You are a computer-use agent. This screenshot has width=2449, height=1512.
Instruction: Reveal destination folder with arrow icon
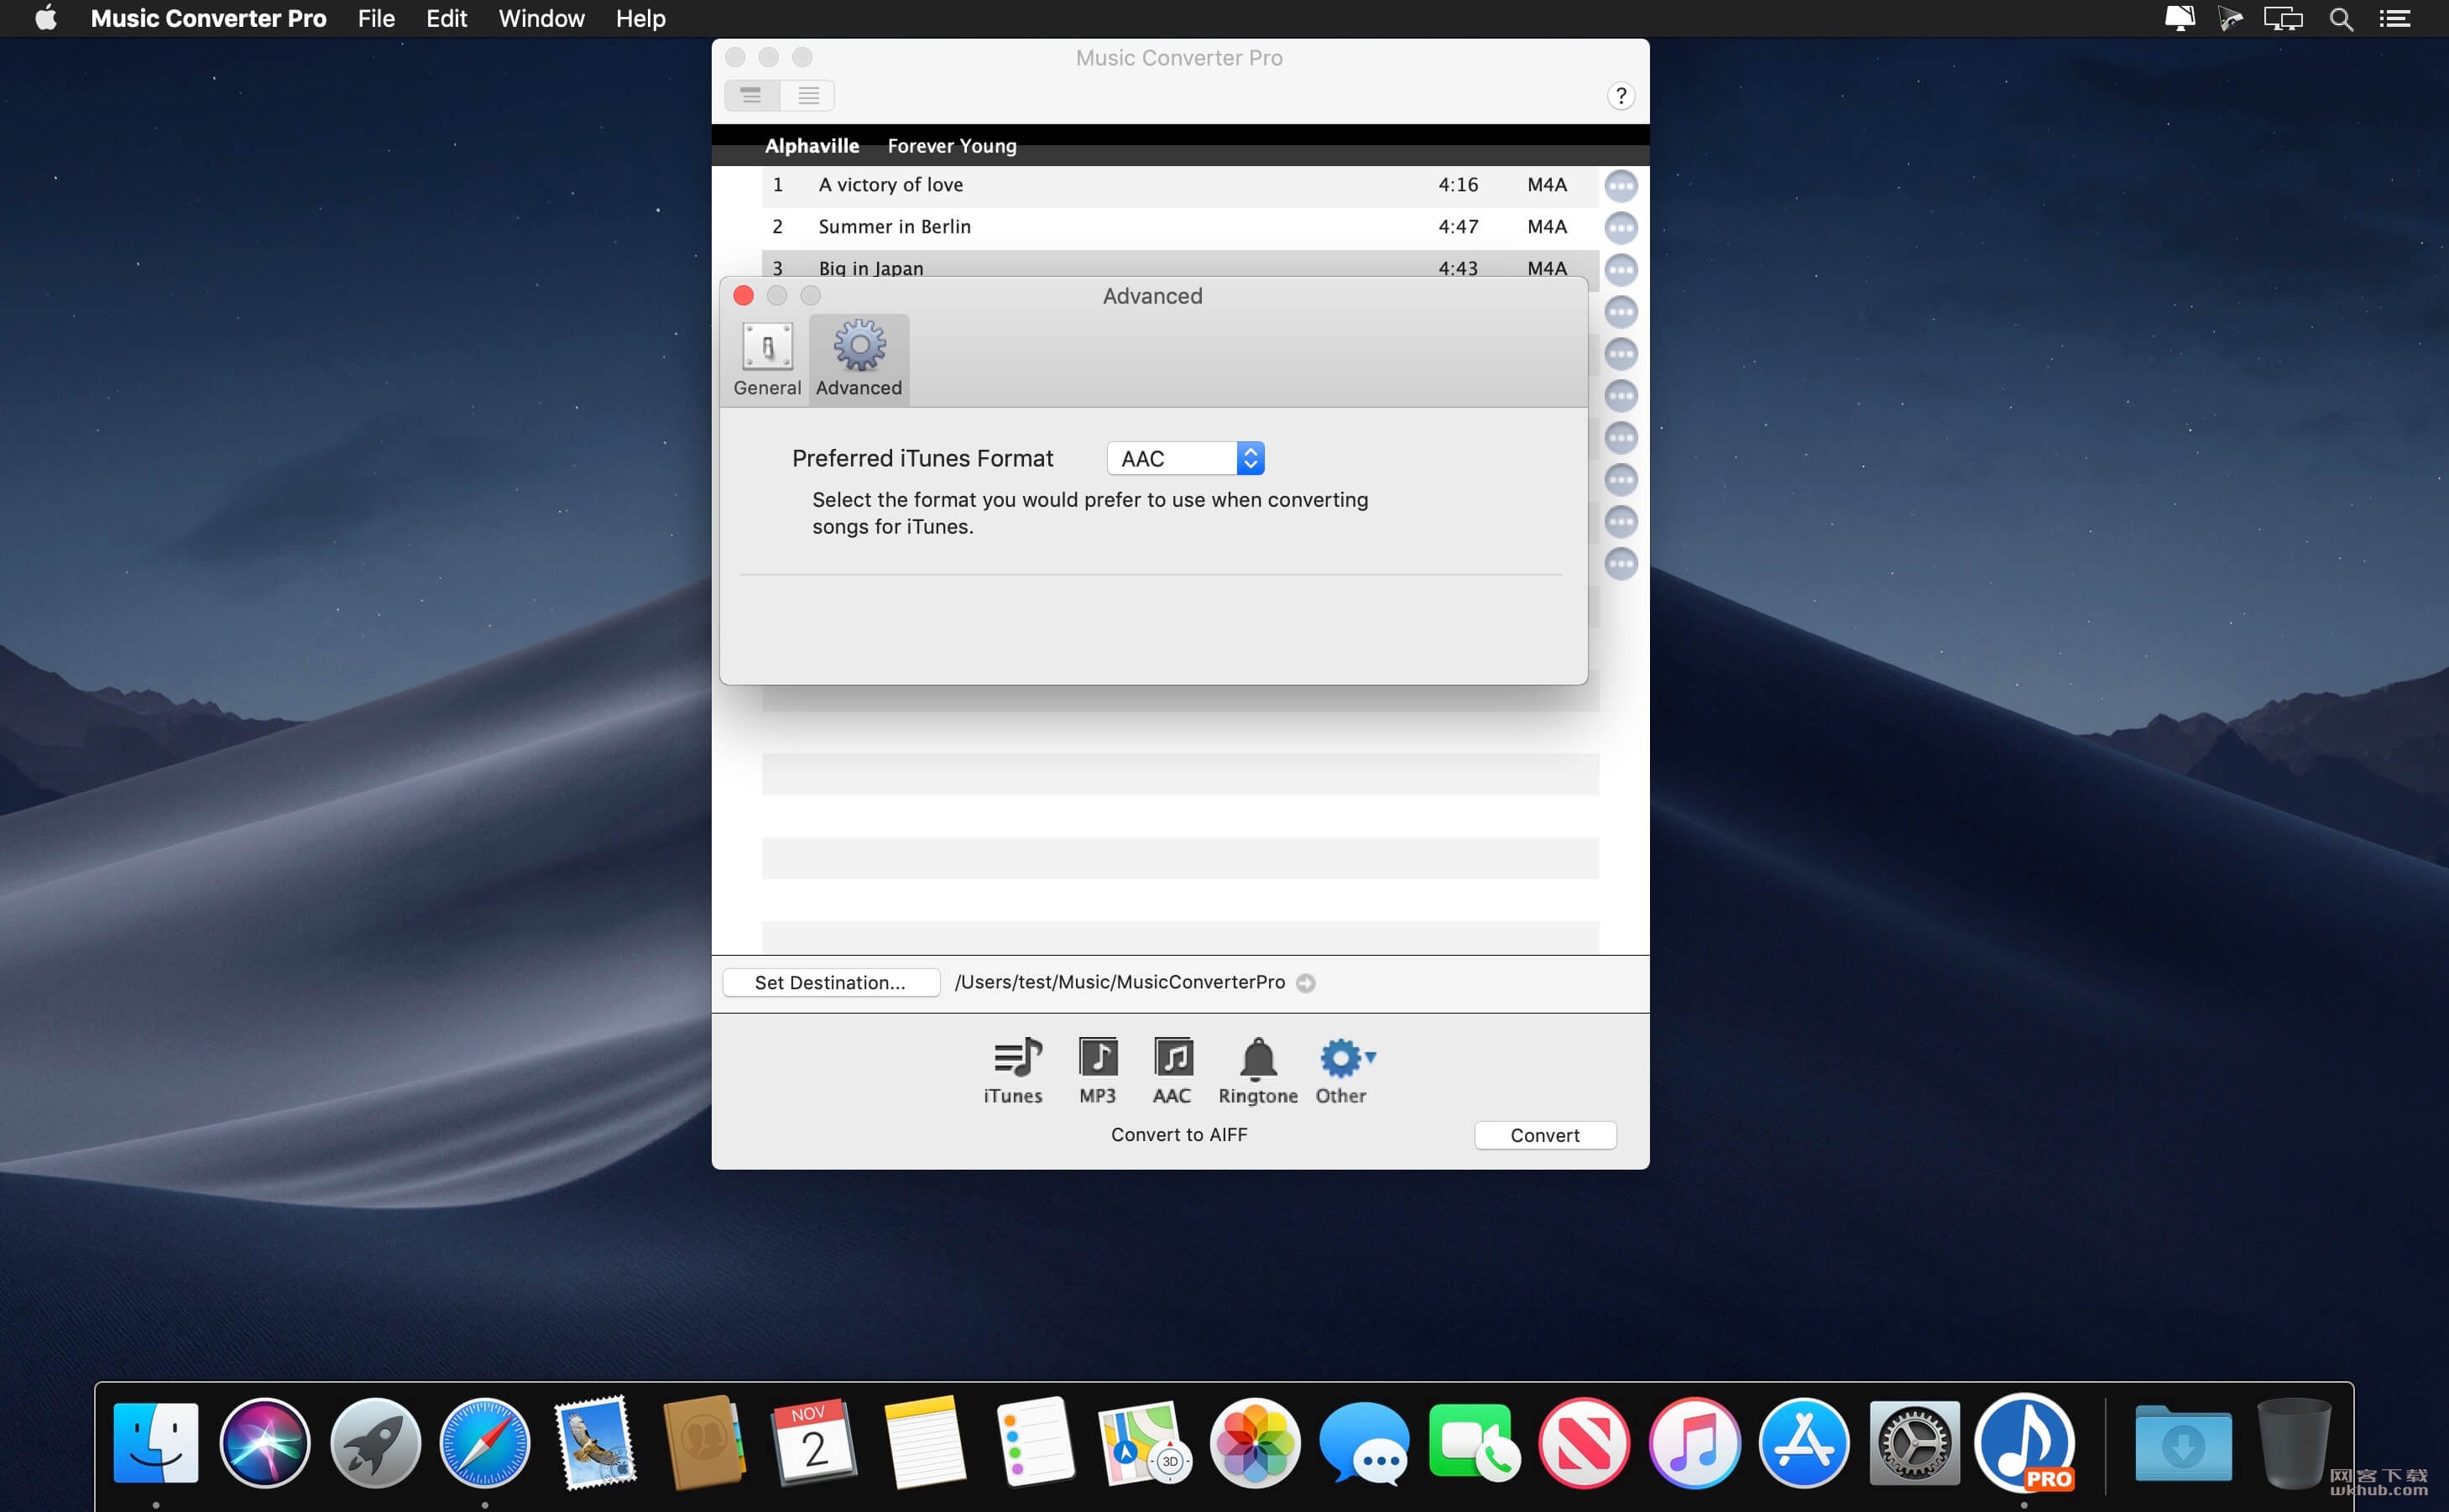click(x=1305, y=983)
